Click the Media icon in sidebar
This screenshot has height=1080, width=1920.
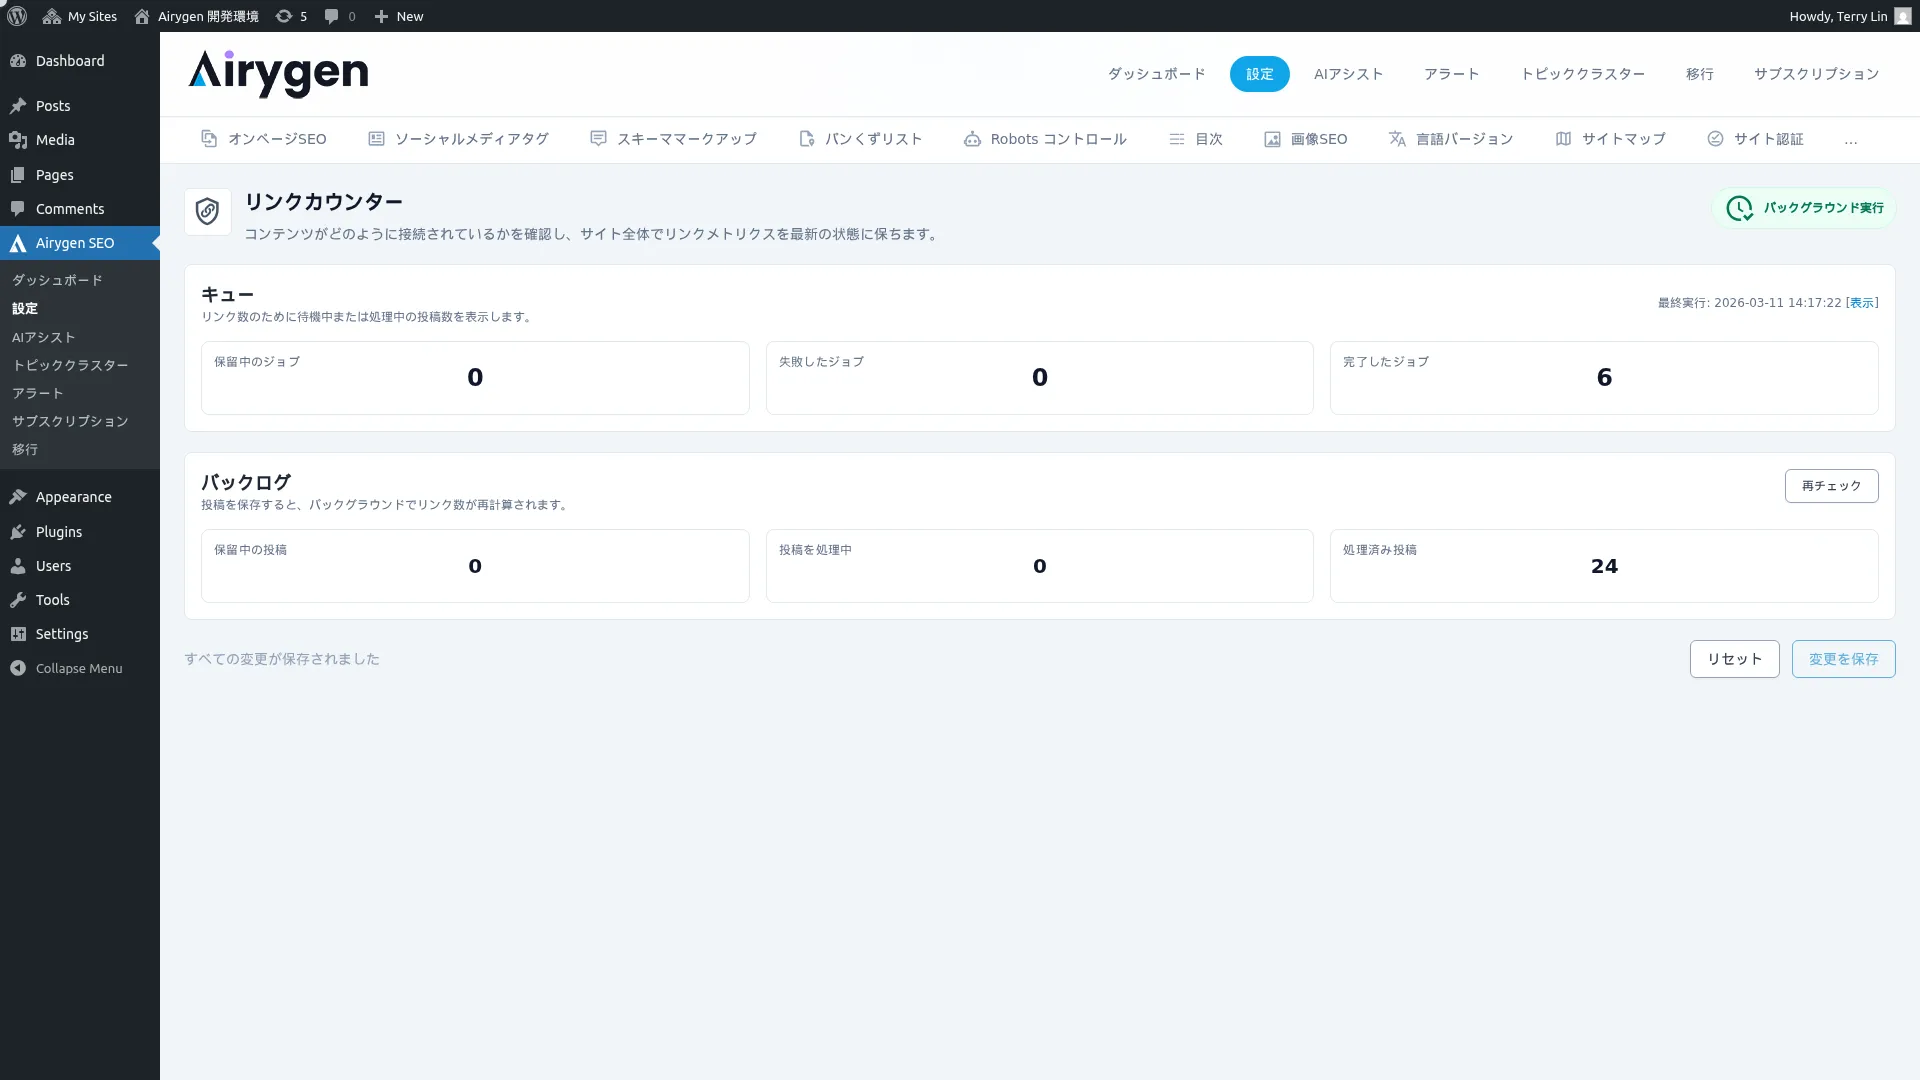[x=18, y=140]
